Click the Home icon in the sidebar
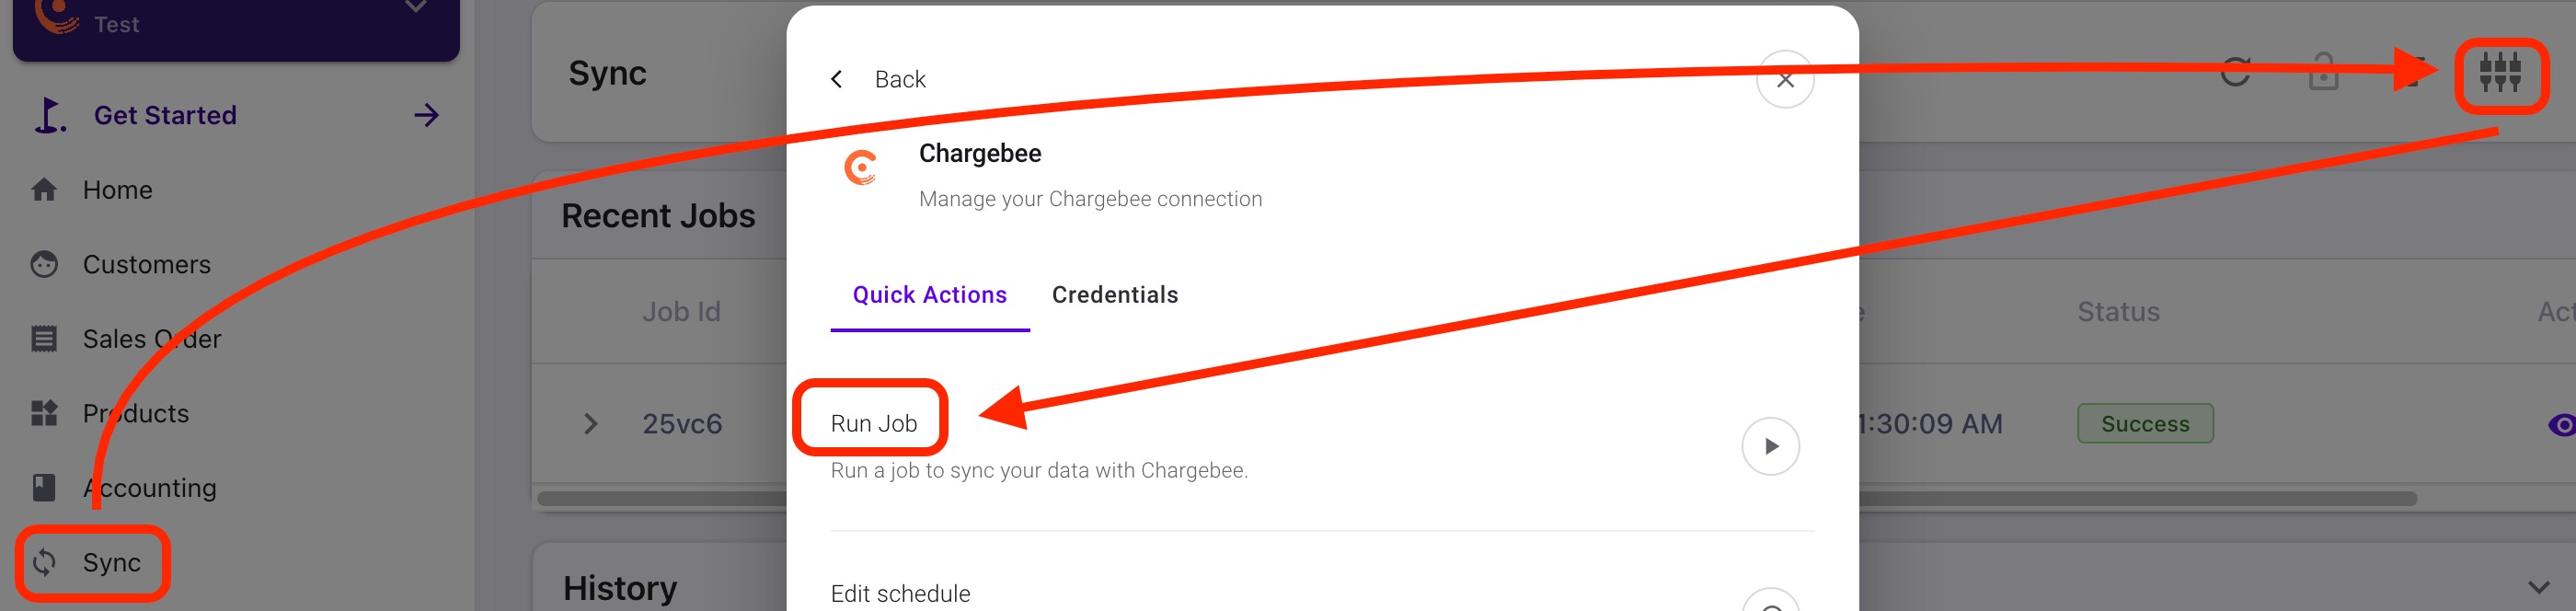 pos(44,190)
